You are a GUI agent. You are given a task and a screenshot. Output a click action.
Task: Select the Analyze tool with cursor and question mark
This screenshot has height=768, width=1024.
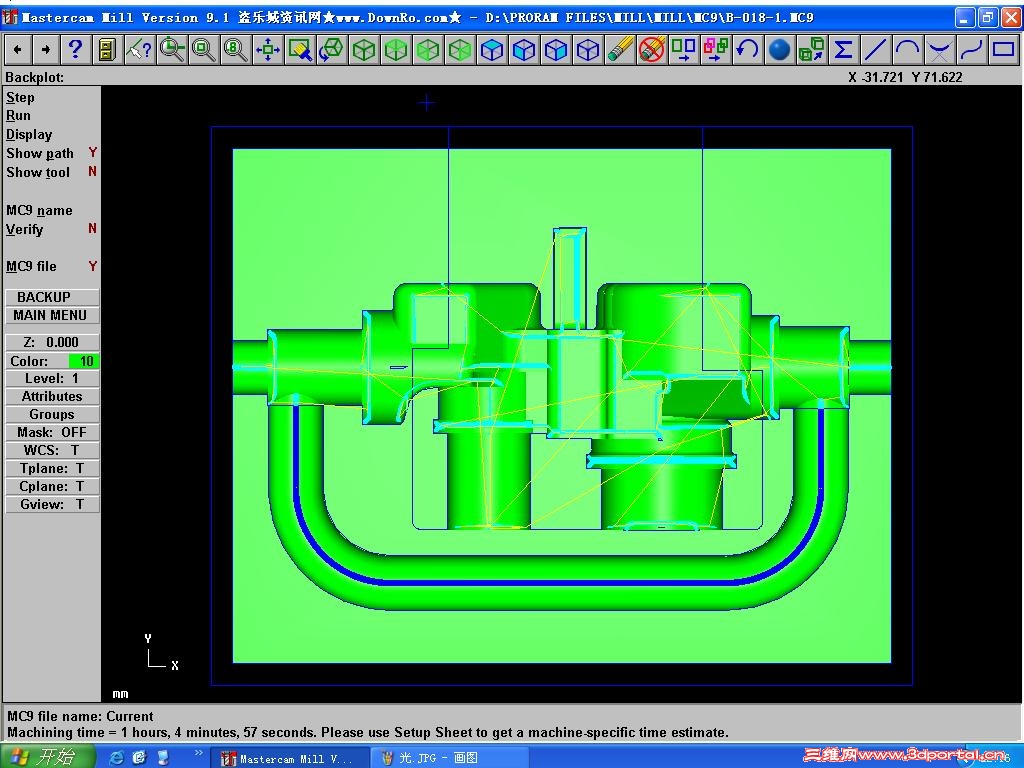point(138,49)
